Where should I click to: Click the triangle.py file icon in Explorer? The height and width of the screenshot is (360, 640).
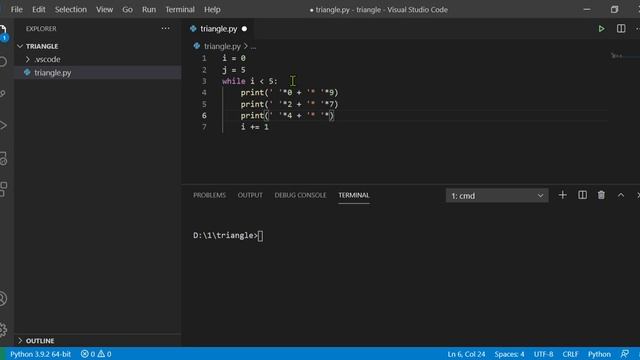pyautogui.click(x=27, y=72)
